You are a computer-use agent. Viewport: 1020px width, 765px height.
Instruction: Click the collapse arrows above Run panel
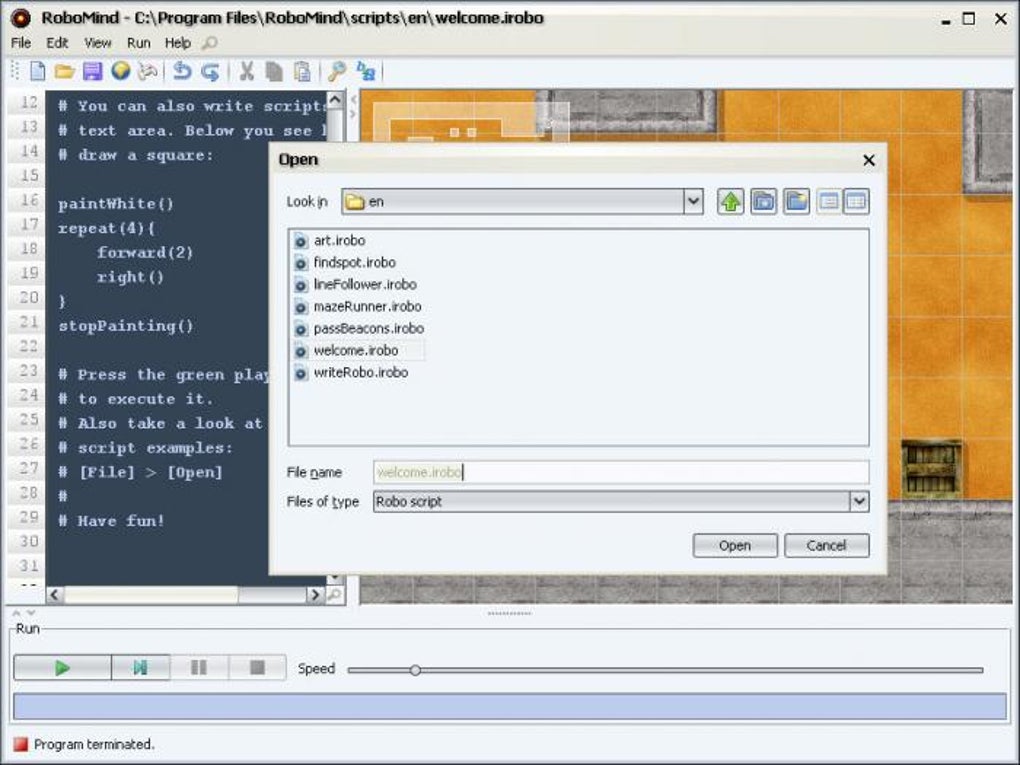click(x=23, y=613)
